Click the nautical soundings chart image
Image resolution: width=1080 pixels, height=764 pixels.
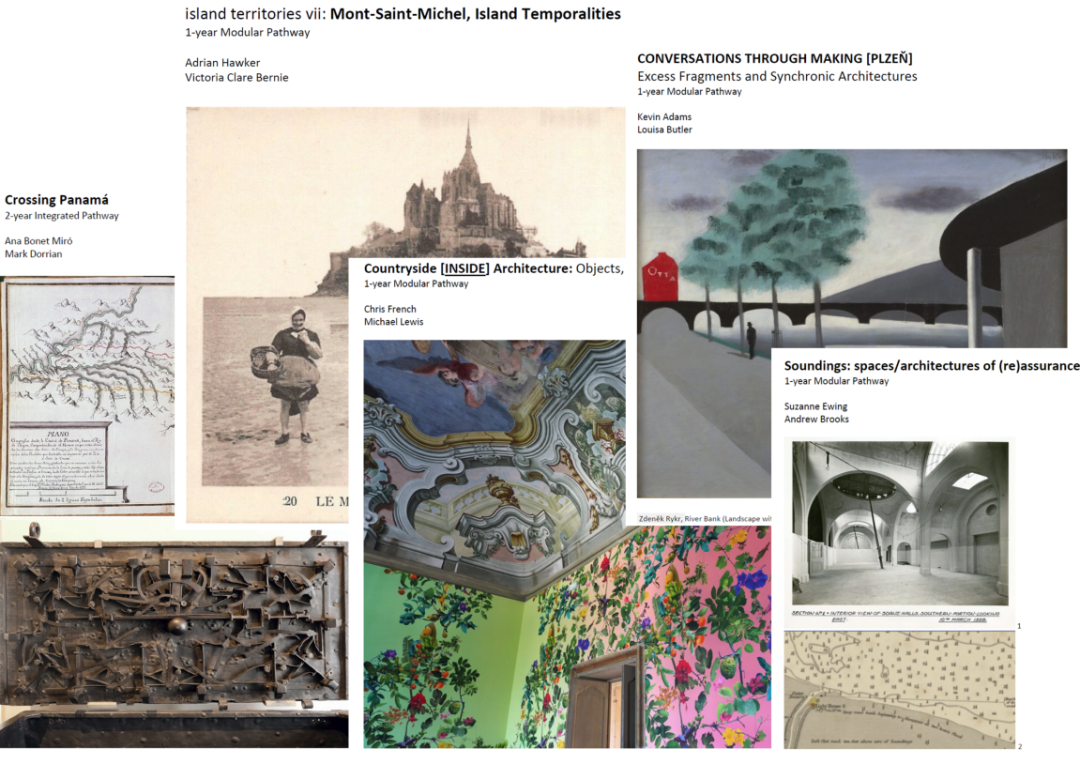pyautogui.click(x=899, y=690)
